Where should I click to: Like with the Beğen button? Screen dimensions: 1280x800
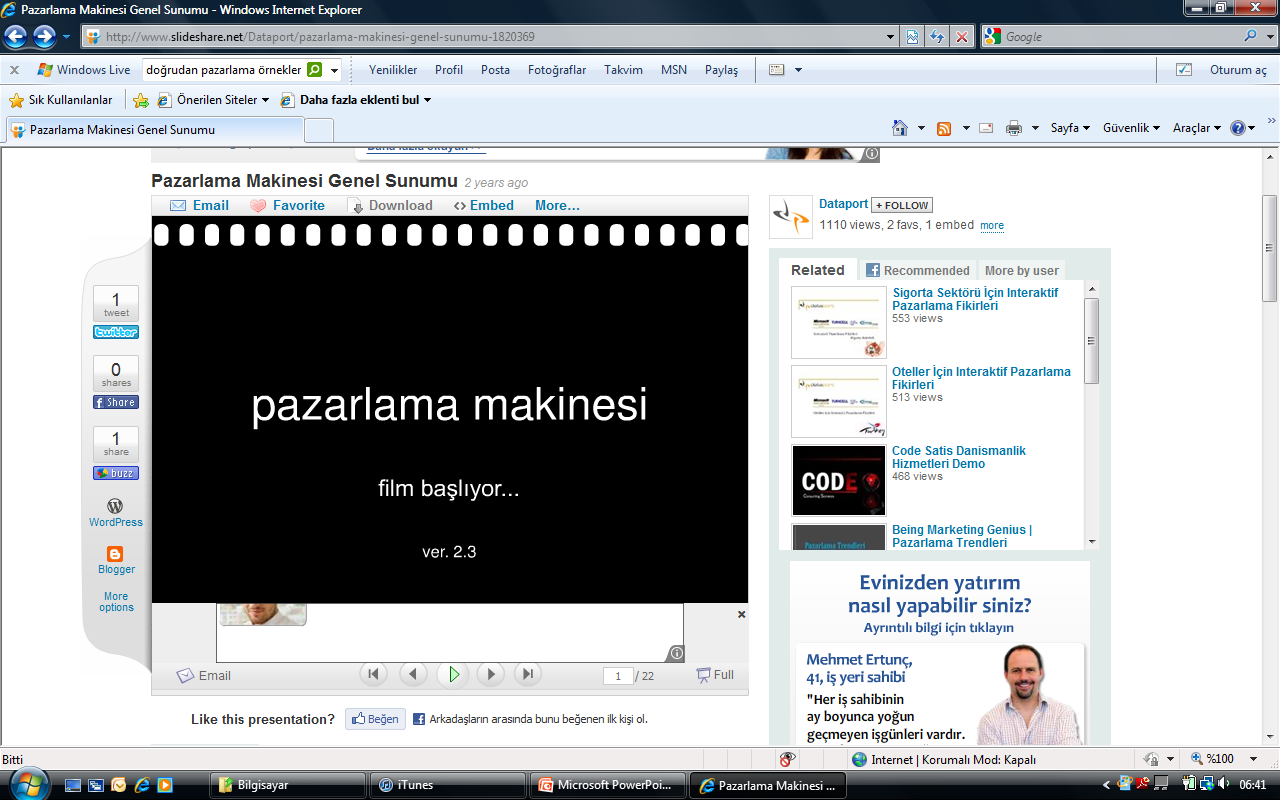[x=375, y=719]
